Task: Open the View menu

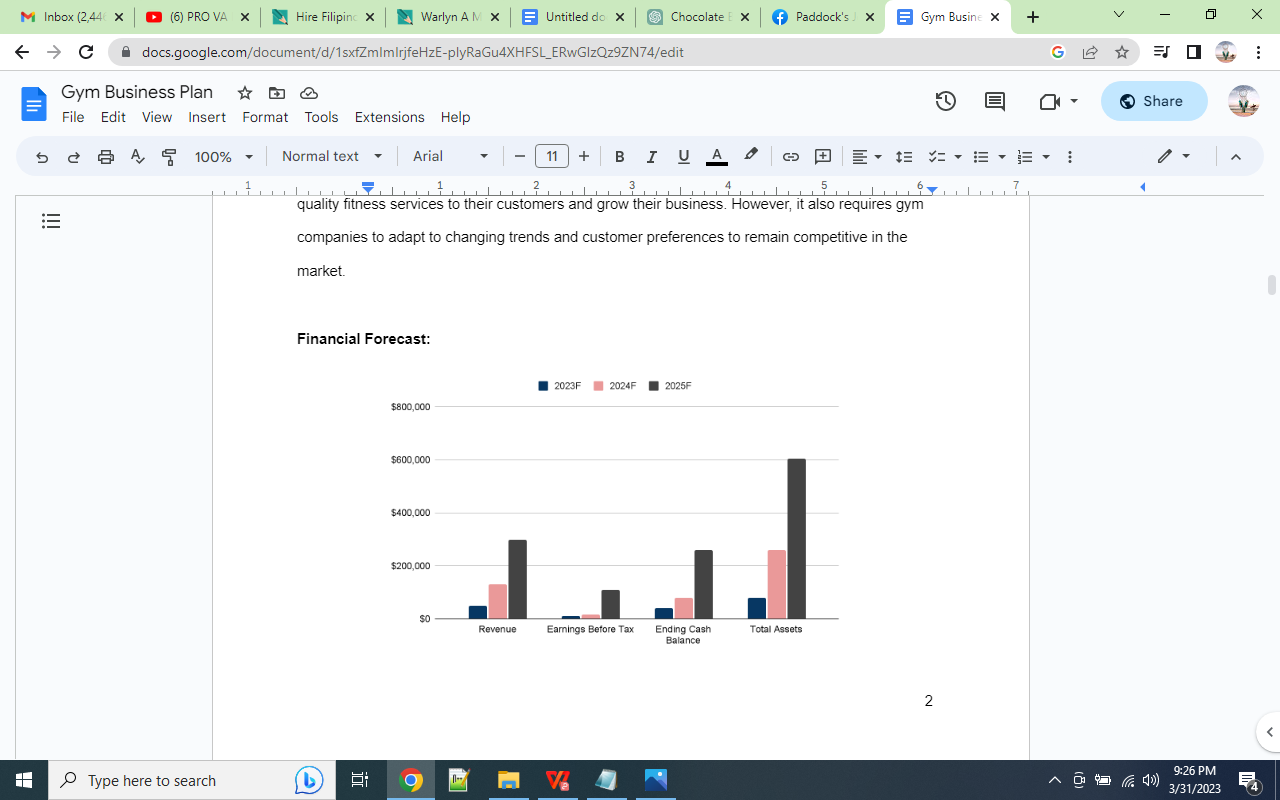Action: (157, 117)
